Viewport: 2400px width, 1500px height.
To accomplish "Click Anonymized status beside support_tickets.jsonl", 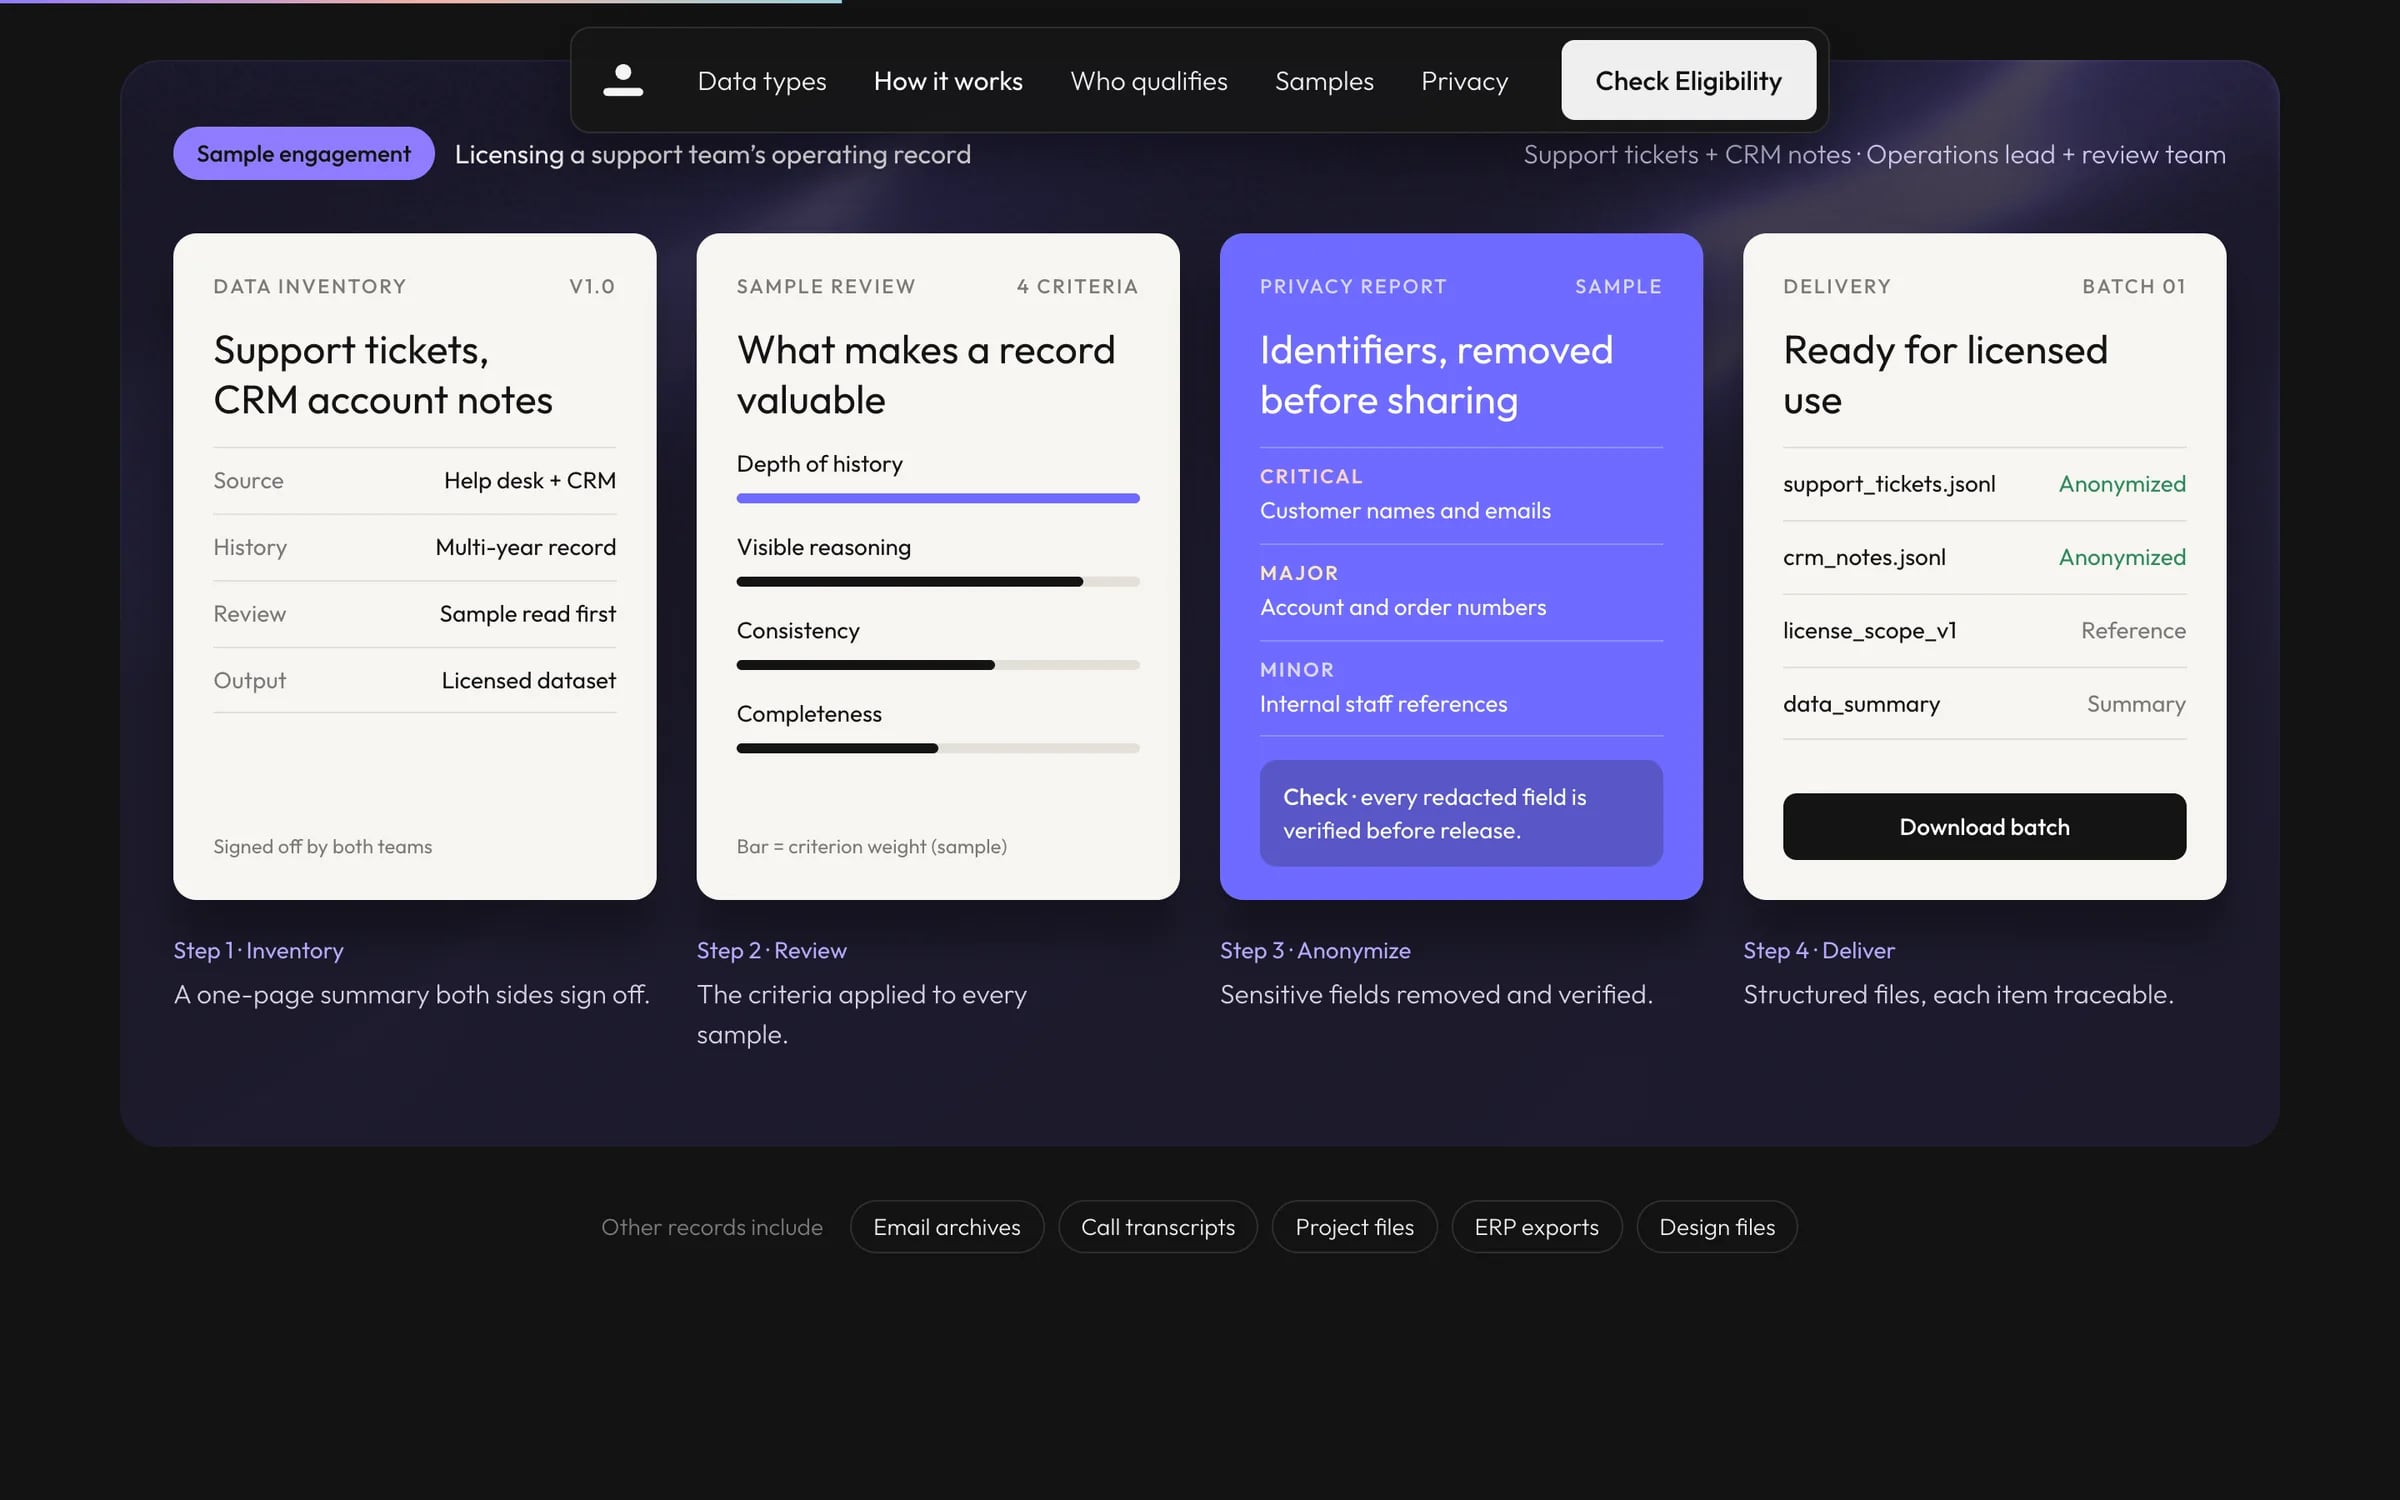I will [x=2122, y=484].
